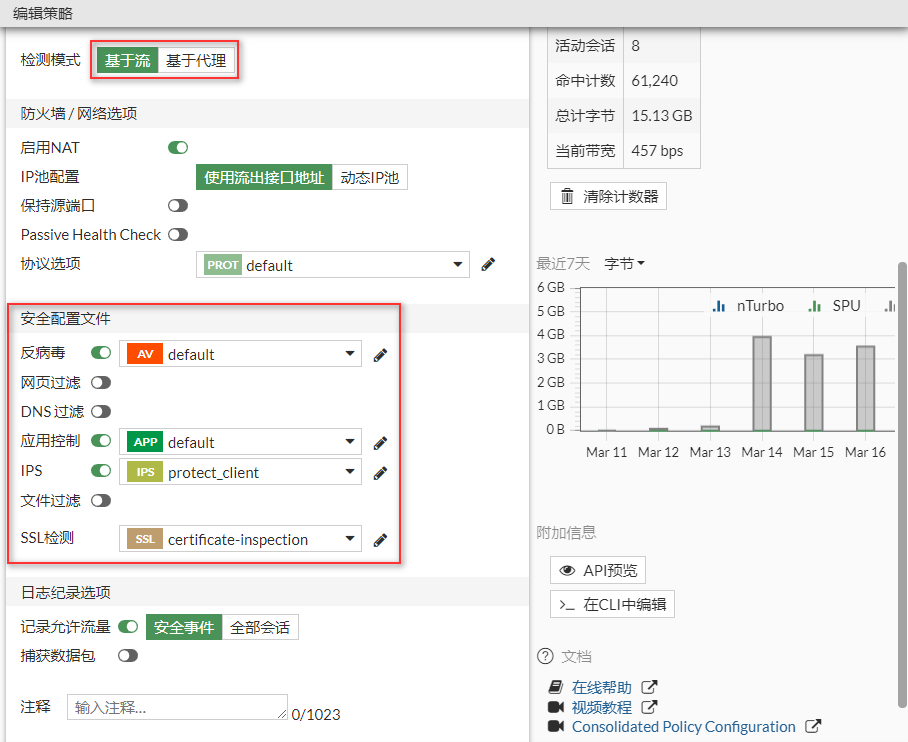This screenshot has height=742, width=908.
Task: Open the 视频教程 link
Action: 602,707
